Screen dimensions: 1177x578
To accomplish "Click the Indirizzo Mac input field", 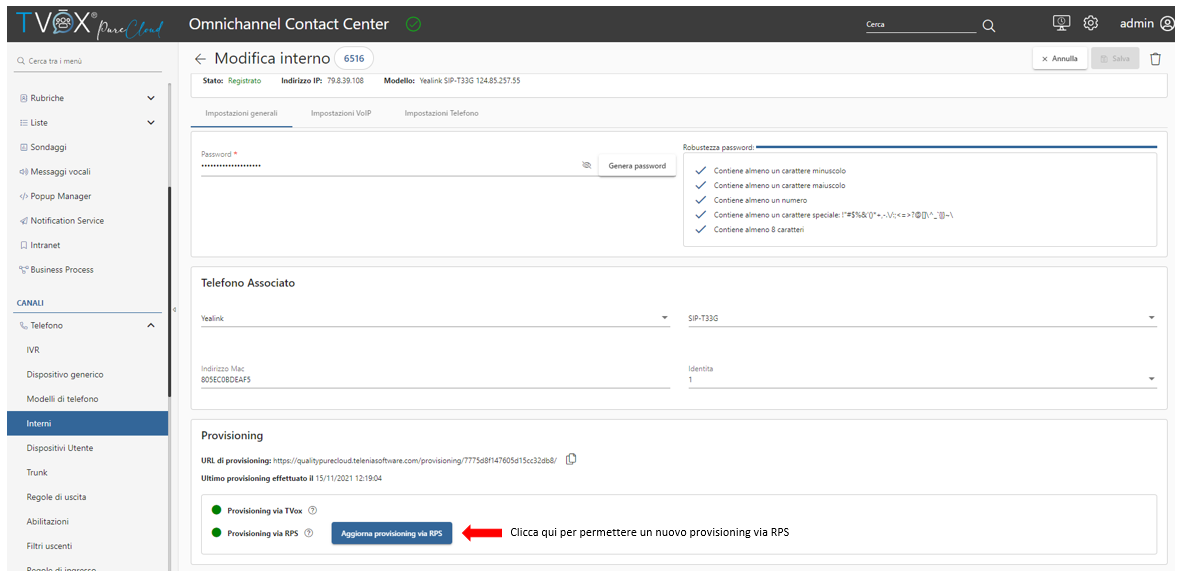I will coord(435,376).
